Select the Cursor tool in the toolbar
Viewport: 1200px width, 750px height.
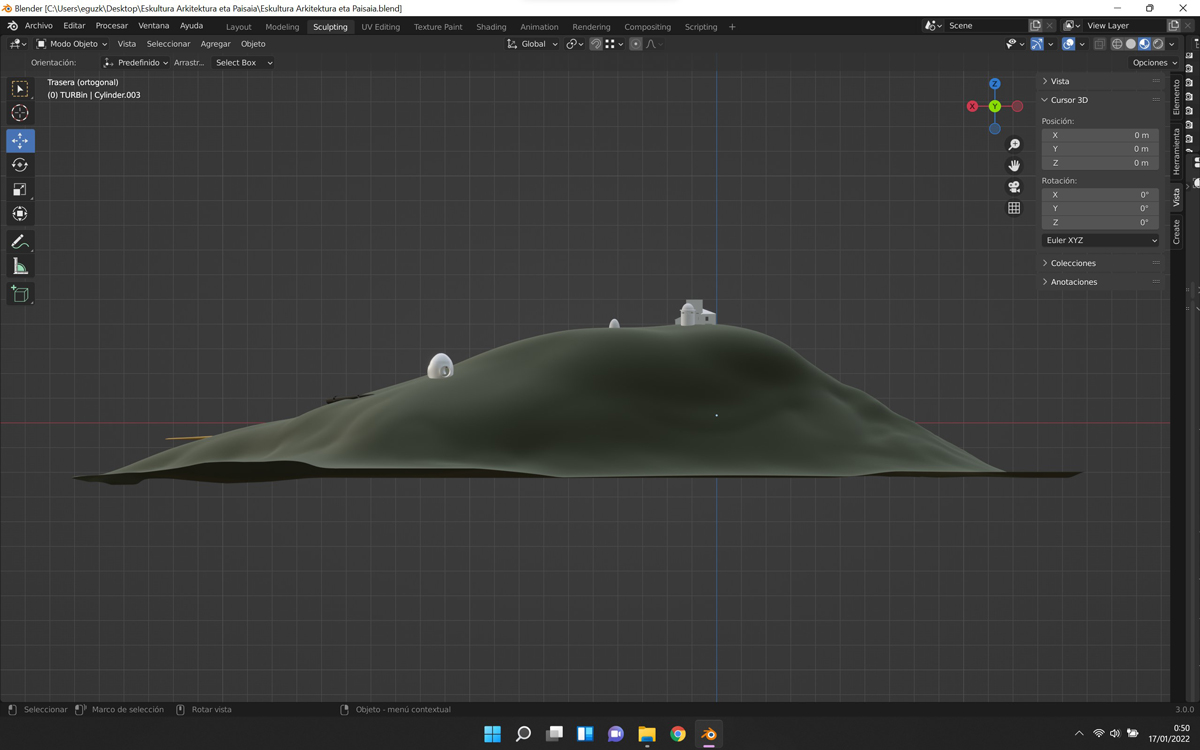pos(20,113)
